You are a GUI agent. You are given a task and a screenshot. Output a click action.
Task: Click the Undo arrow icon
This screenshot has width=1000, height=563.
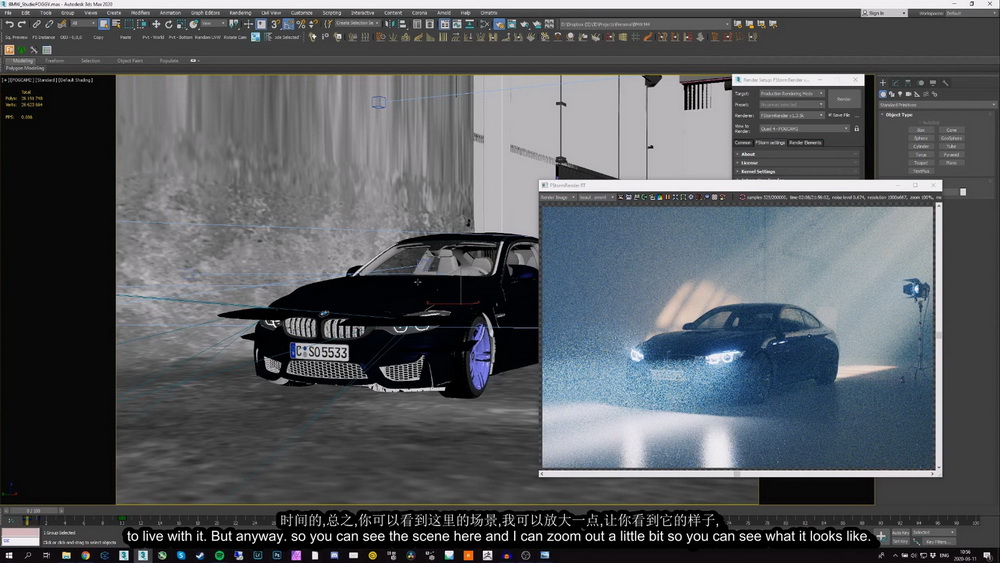point(9,24)
